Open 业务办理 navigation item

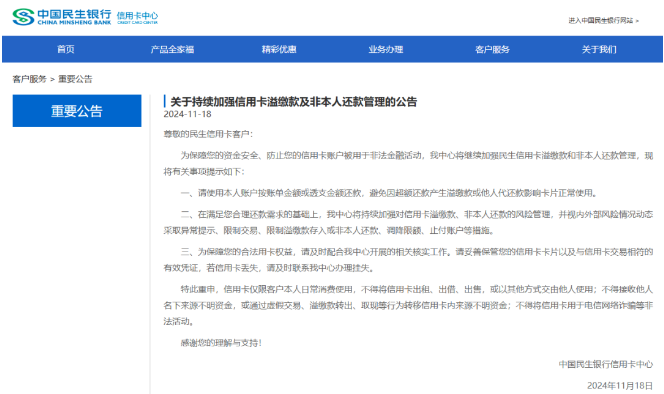[x=385, y=49]
